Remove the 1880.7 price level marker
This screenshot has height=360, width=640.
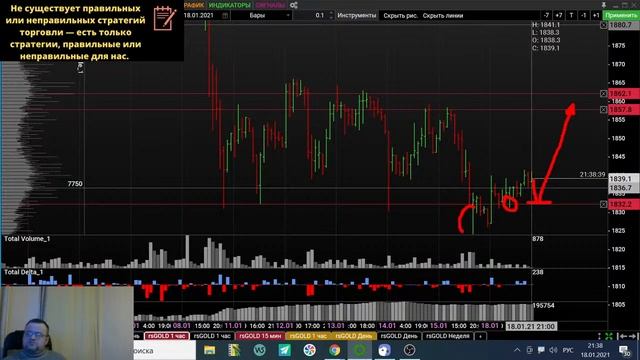(x=604, y=25)
